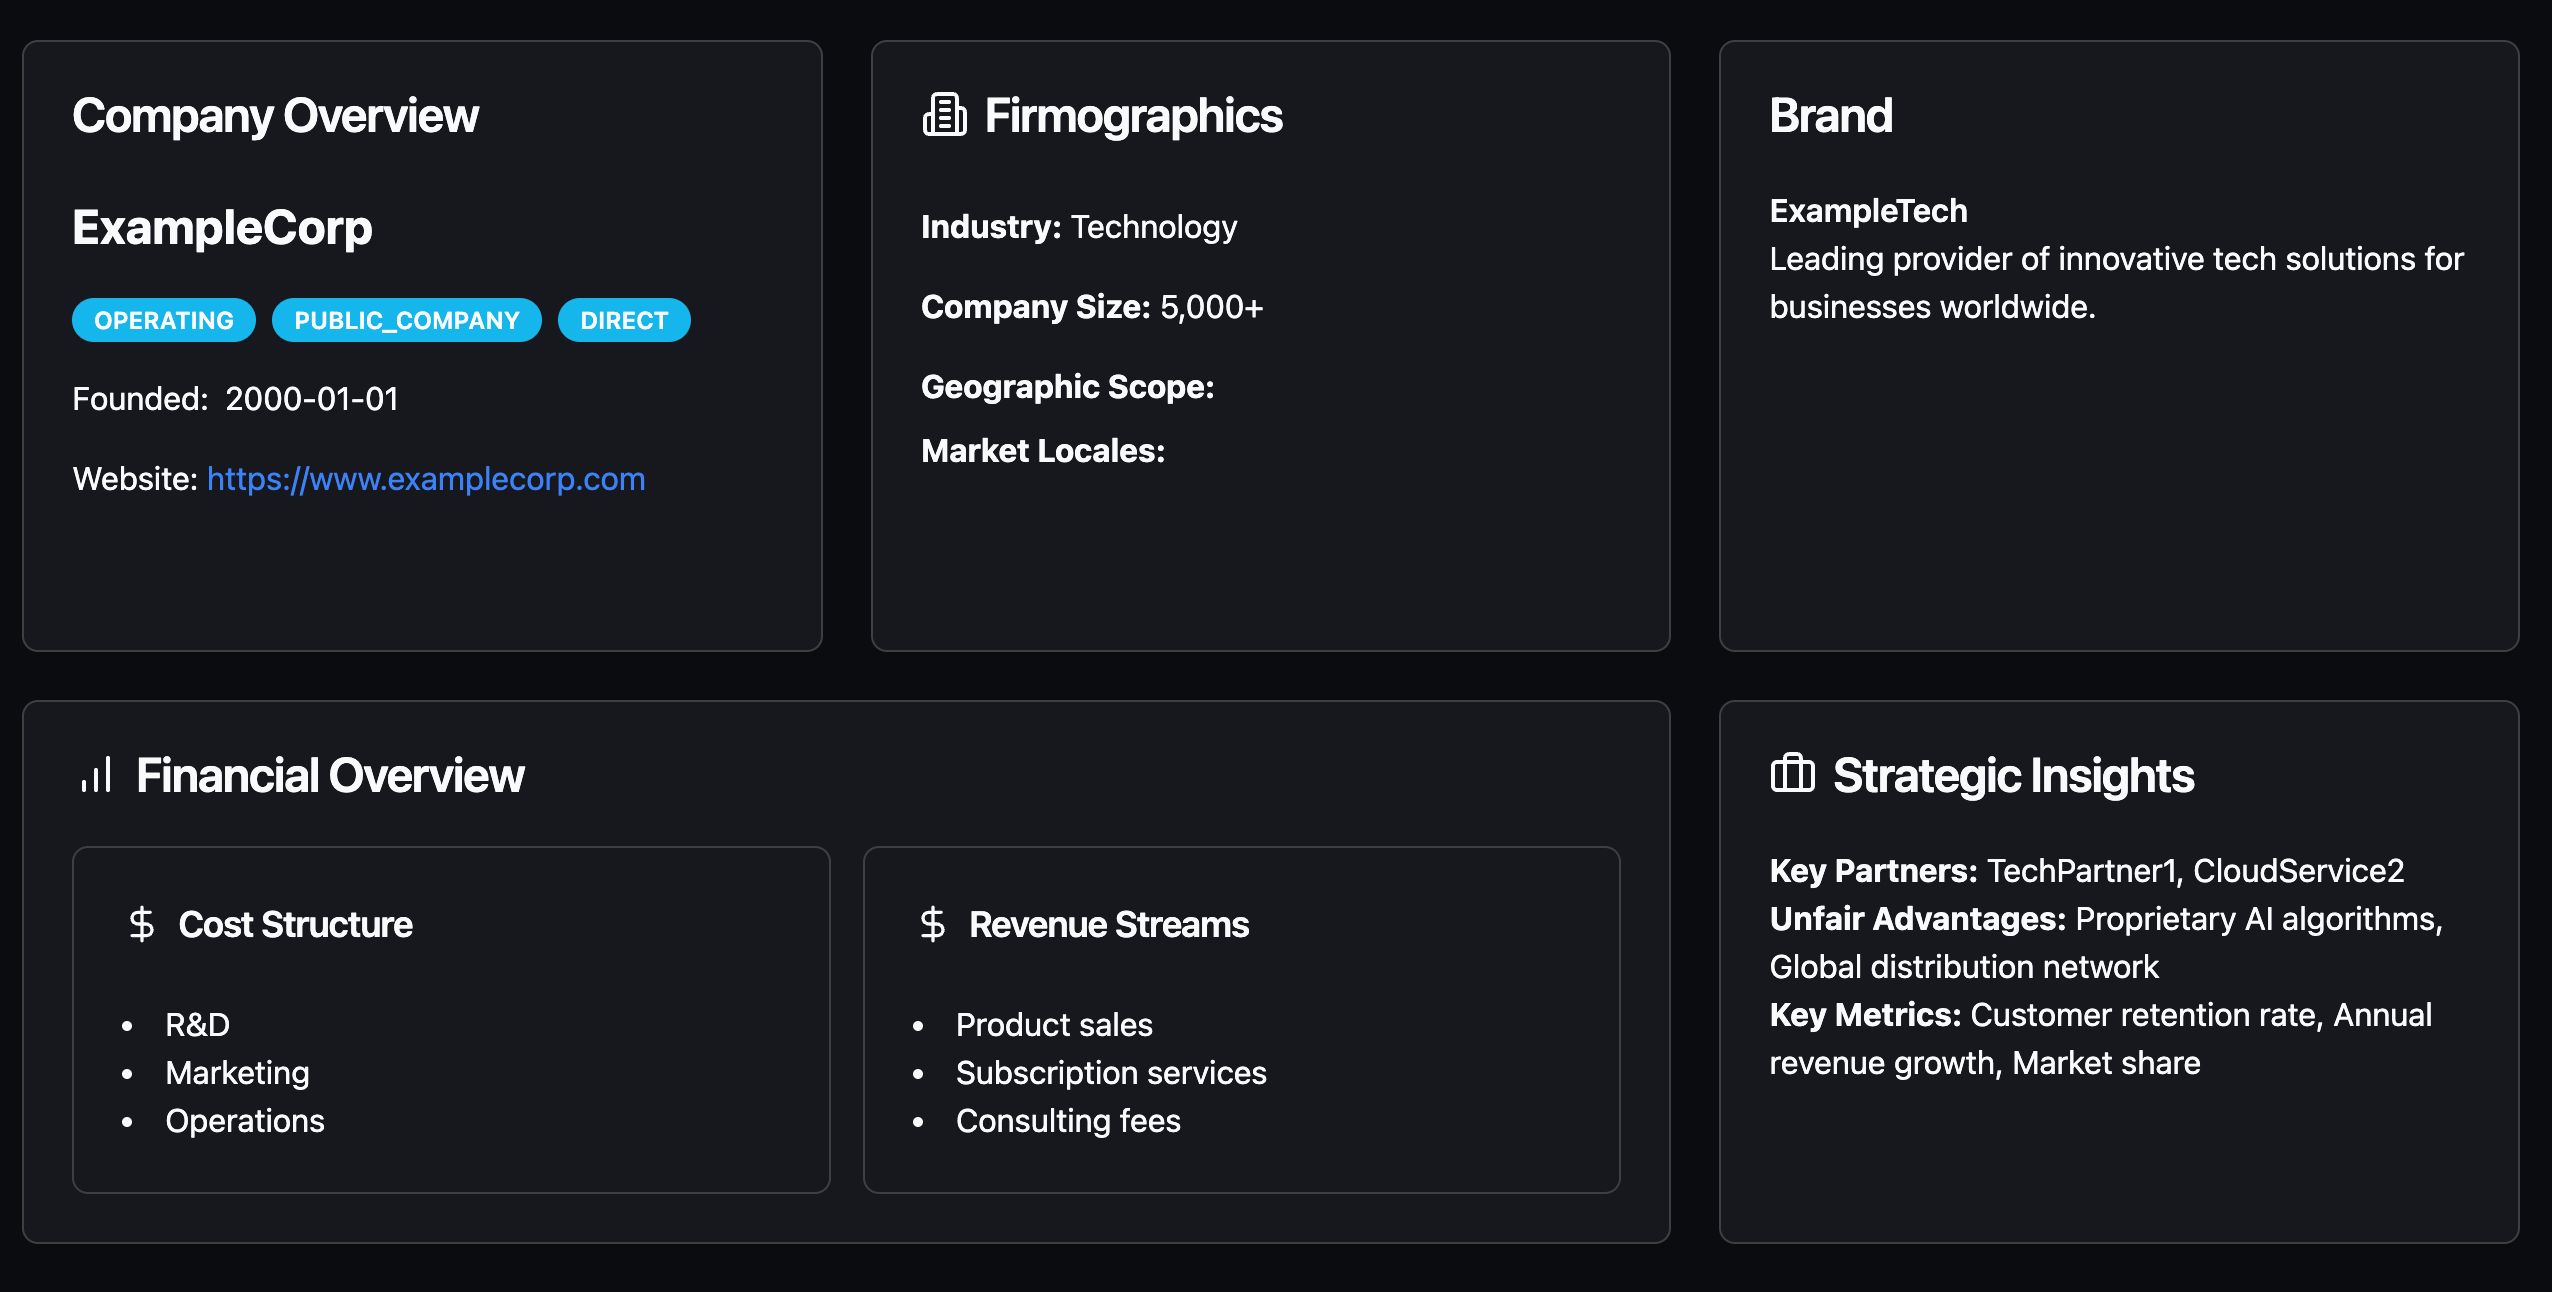Click the Key Partners label

coord(1873,871)
